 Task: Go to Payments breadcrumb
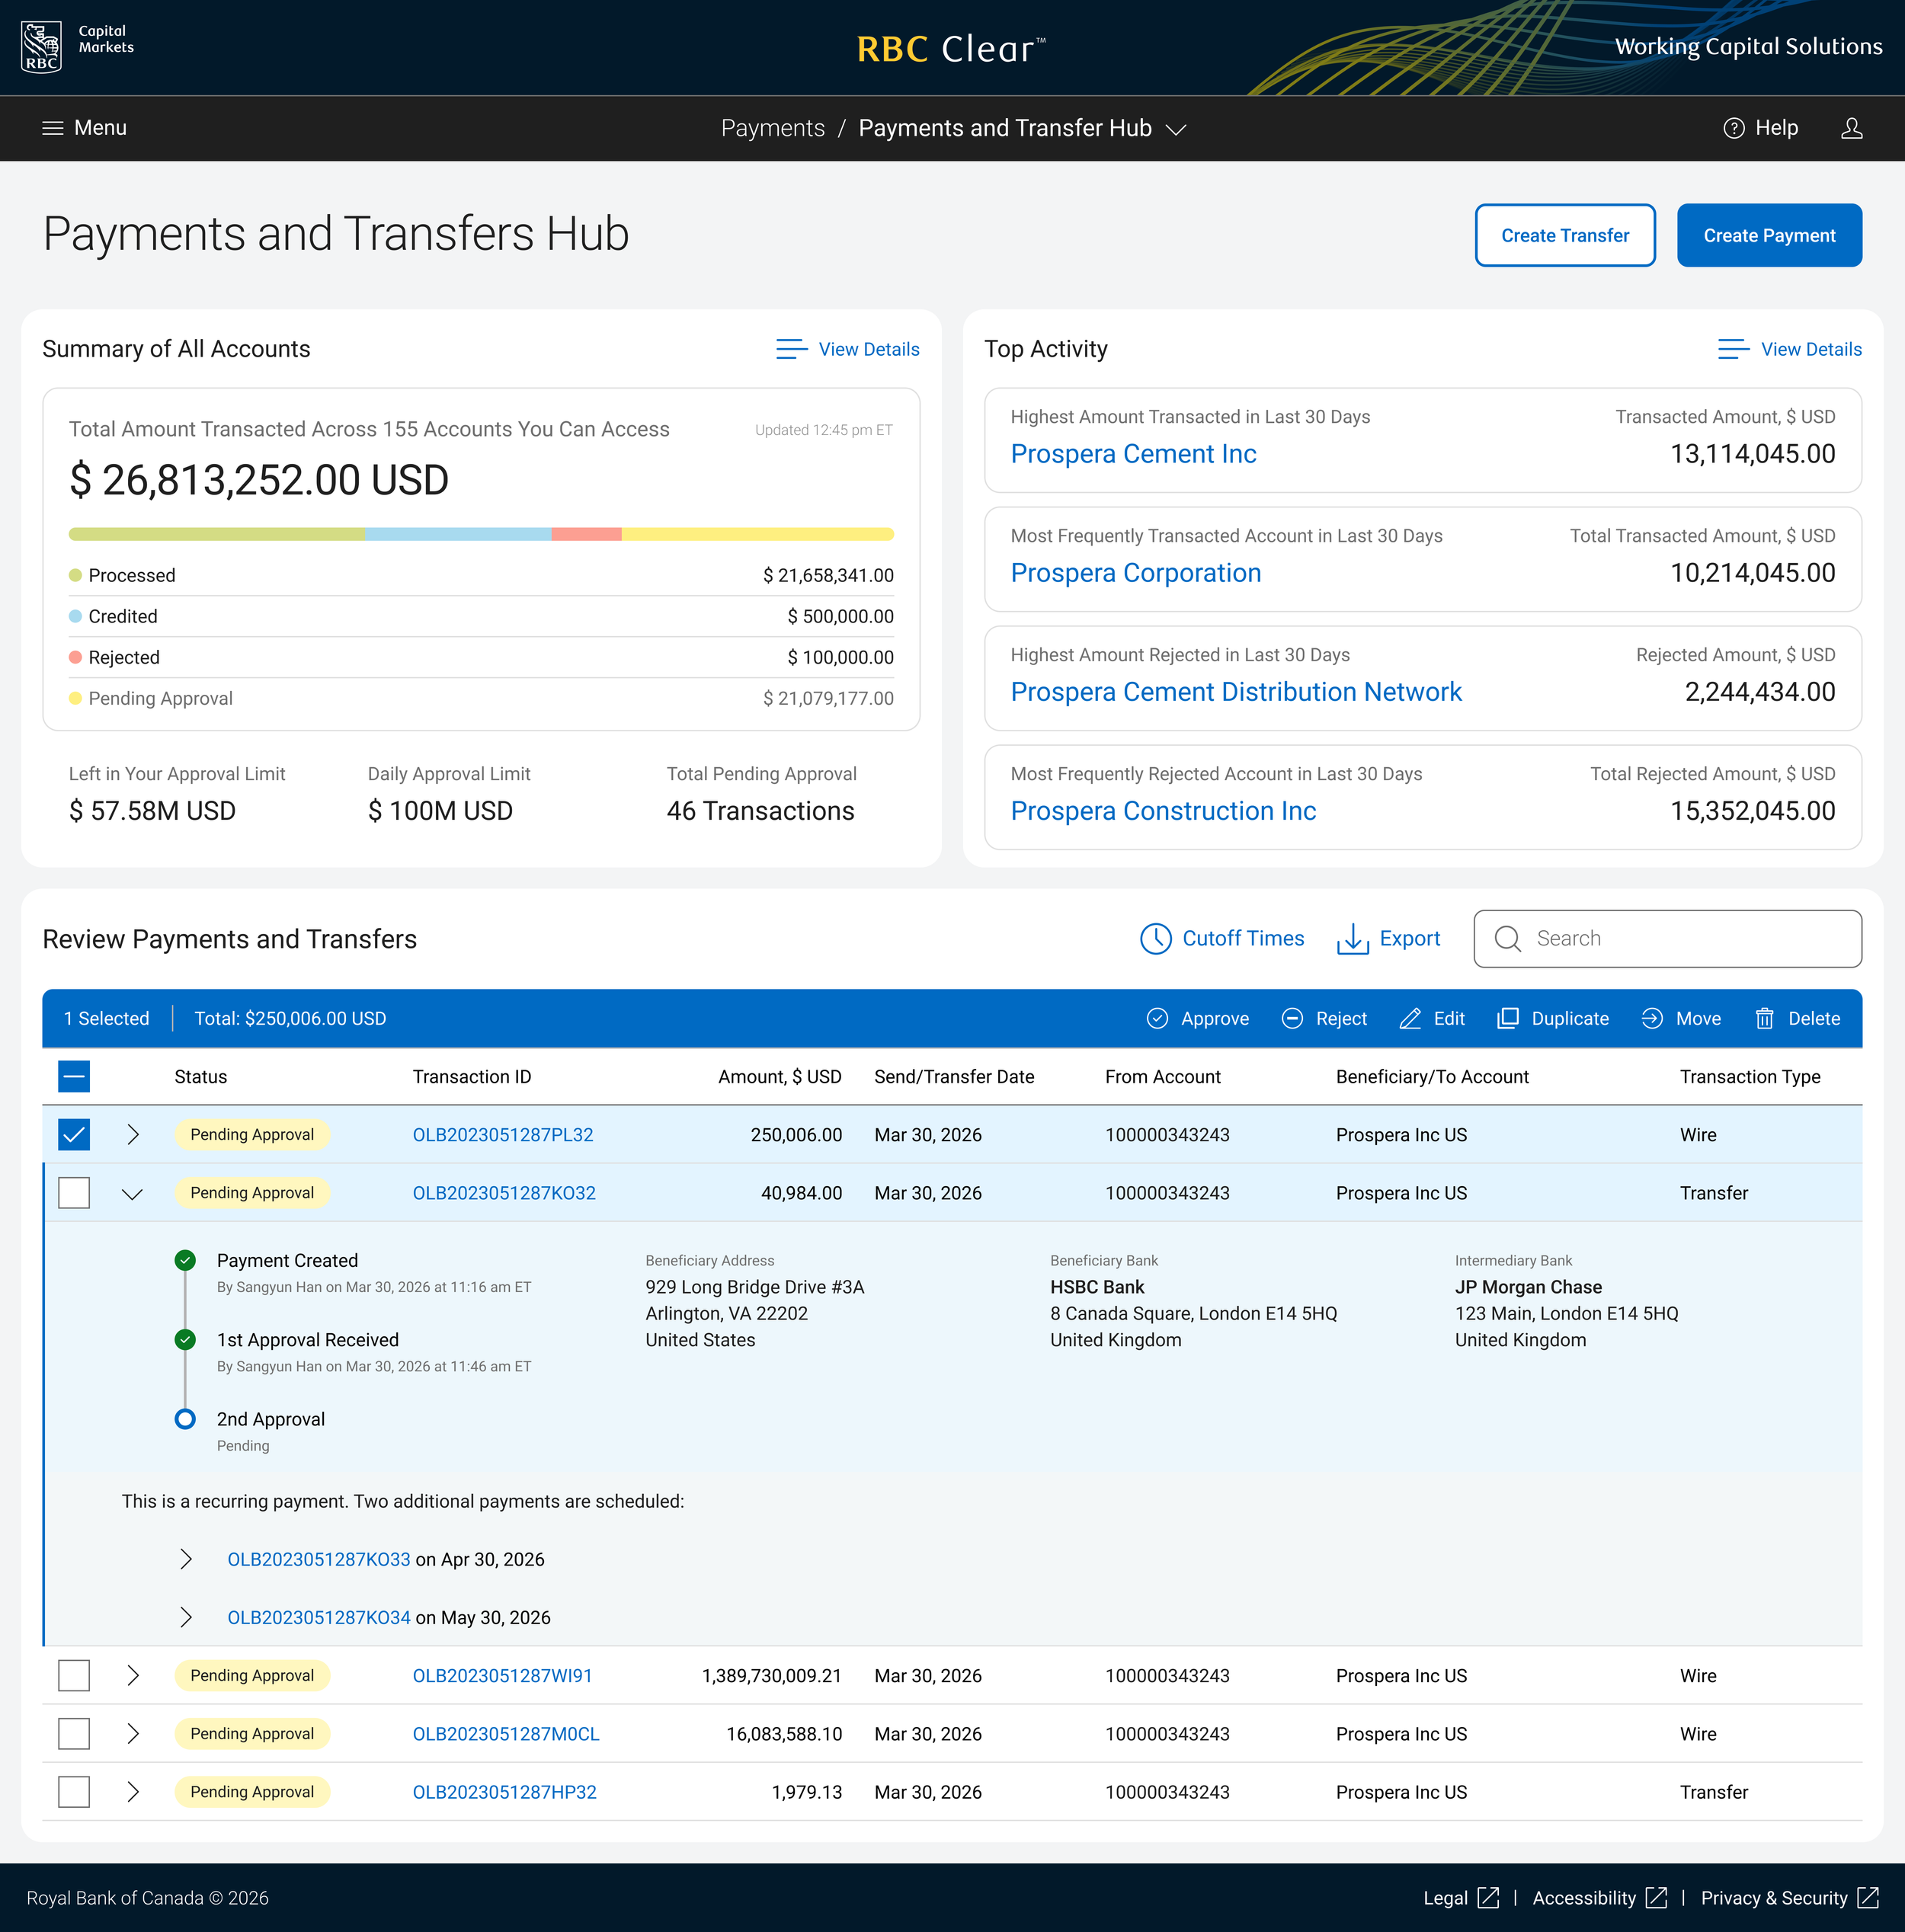[x=772, y=128]
